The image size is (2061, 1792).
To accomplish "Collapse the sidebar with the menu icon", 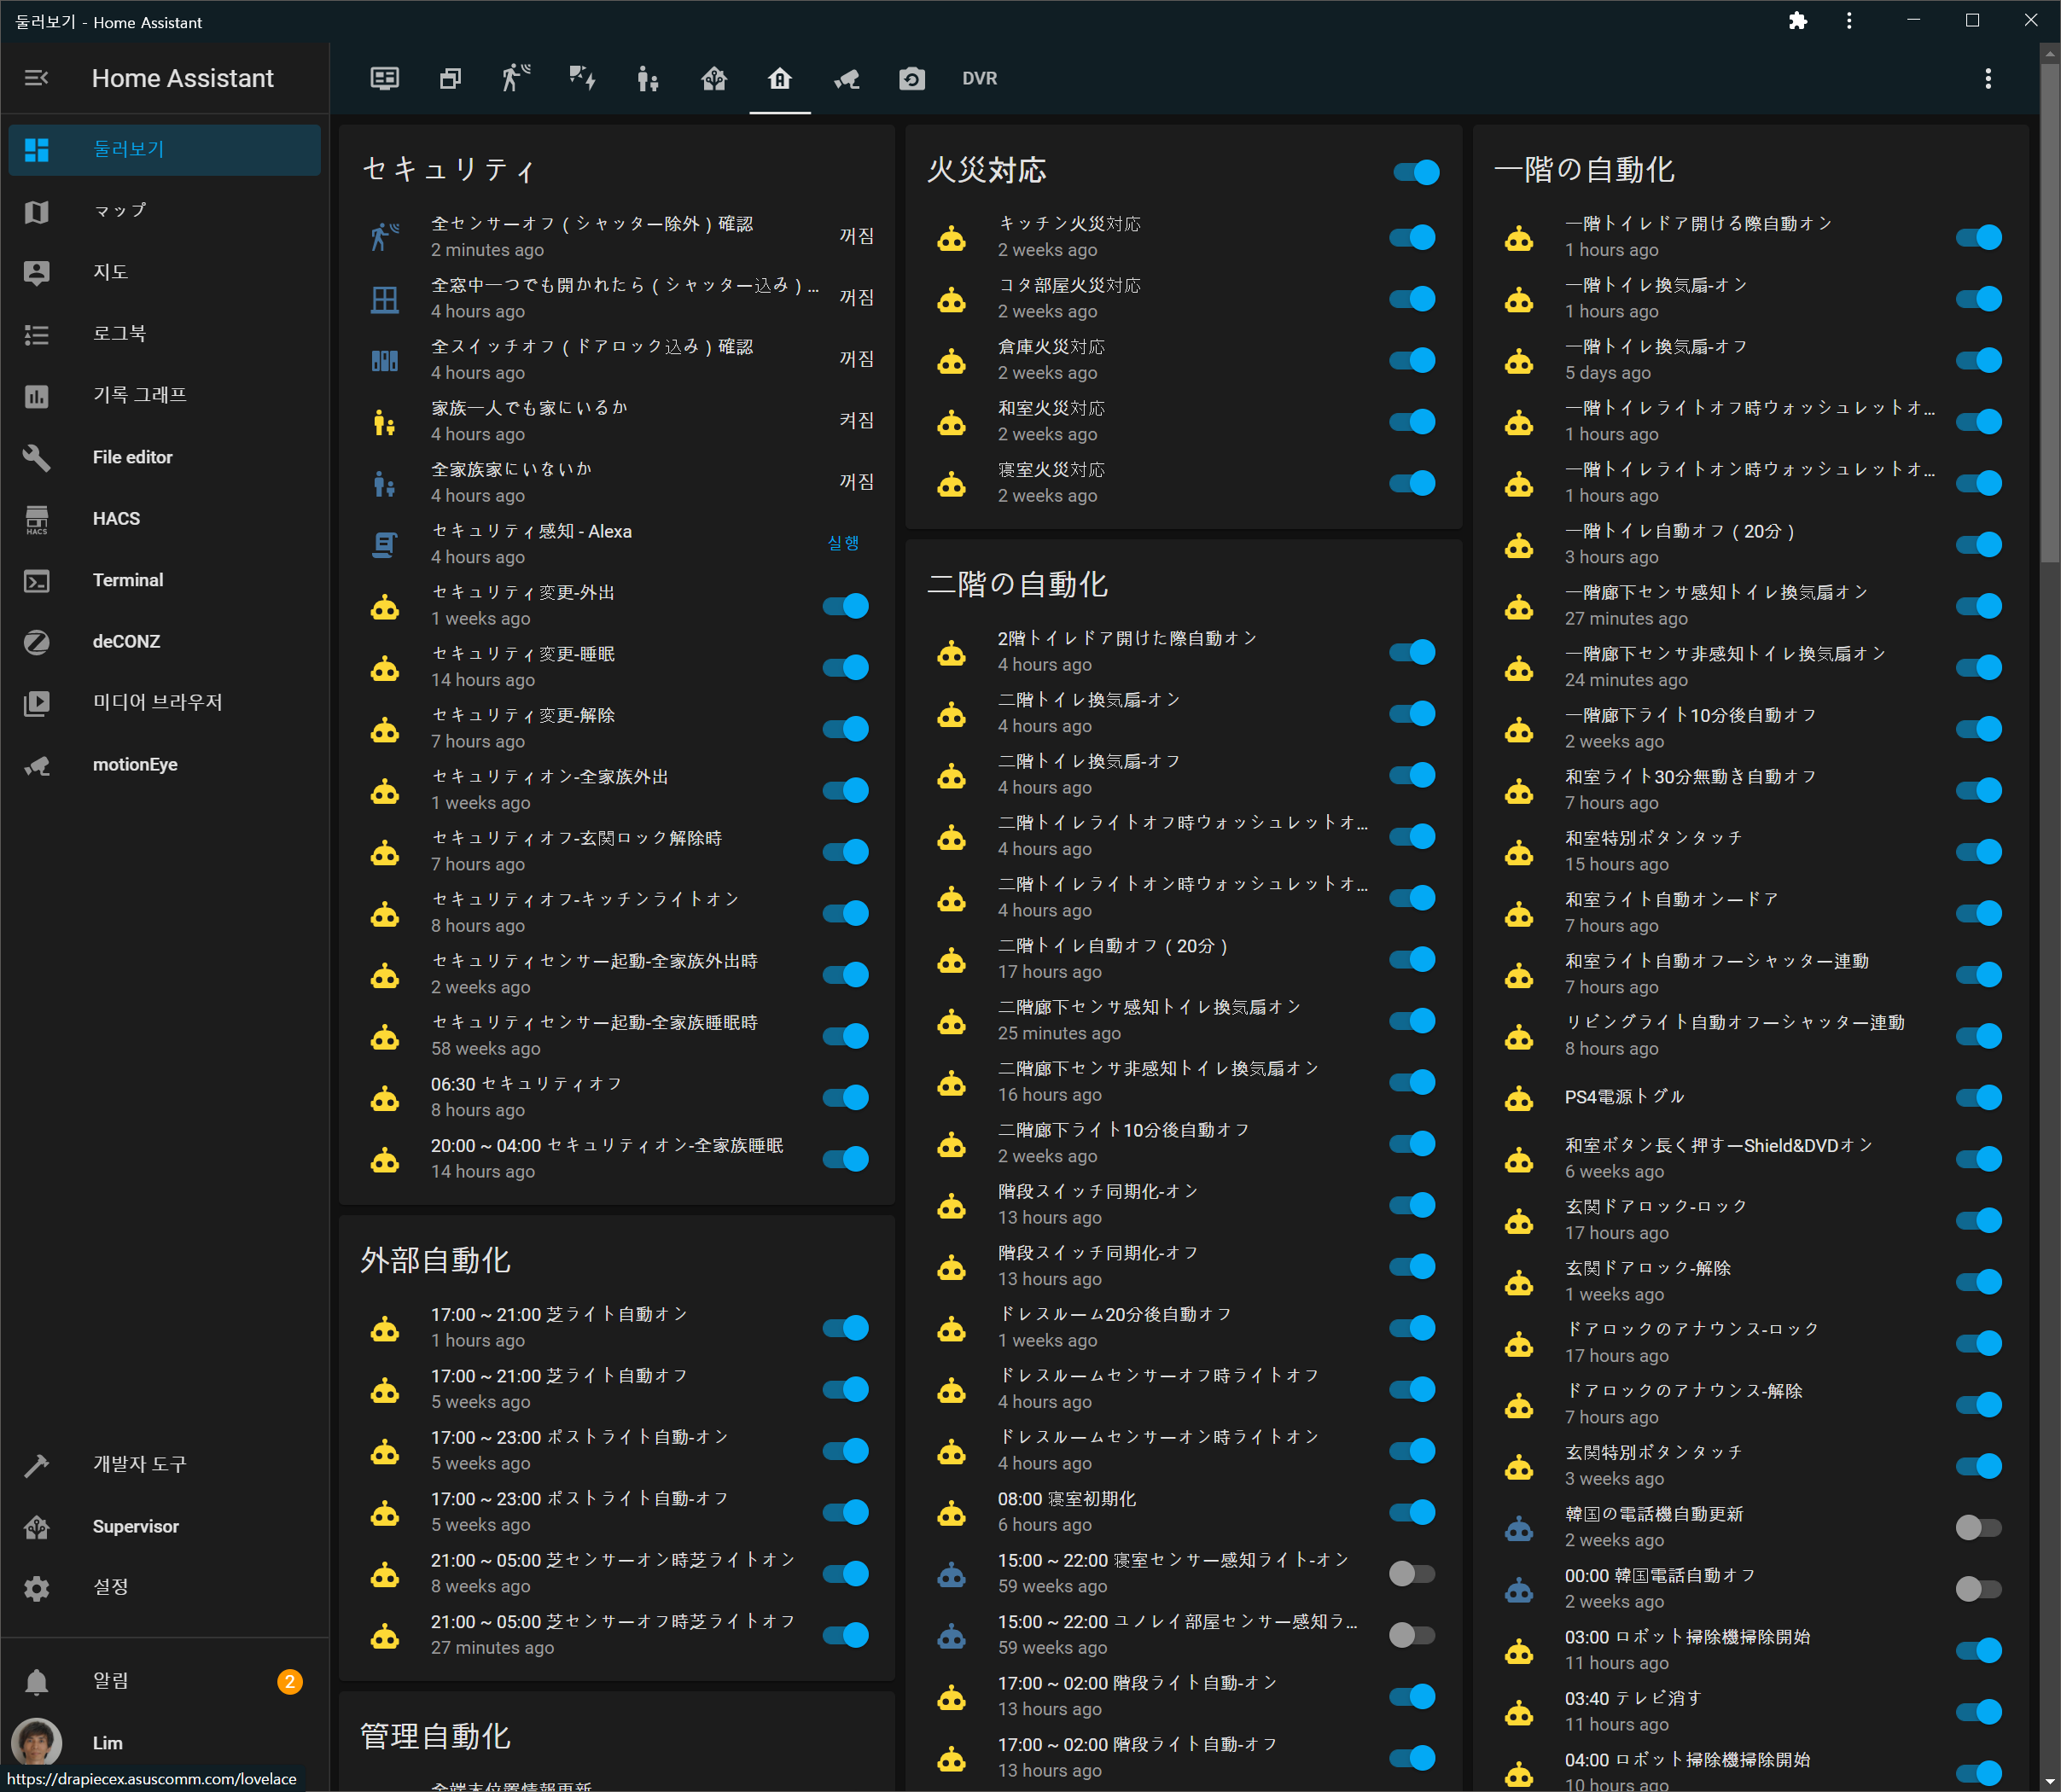I will pos(37,78).
